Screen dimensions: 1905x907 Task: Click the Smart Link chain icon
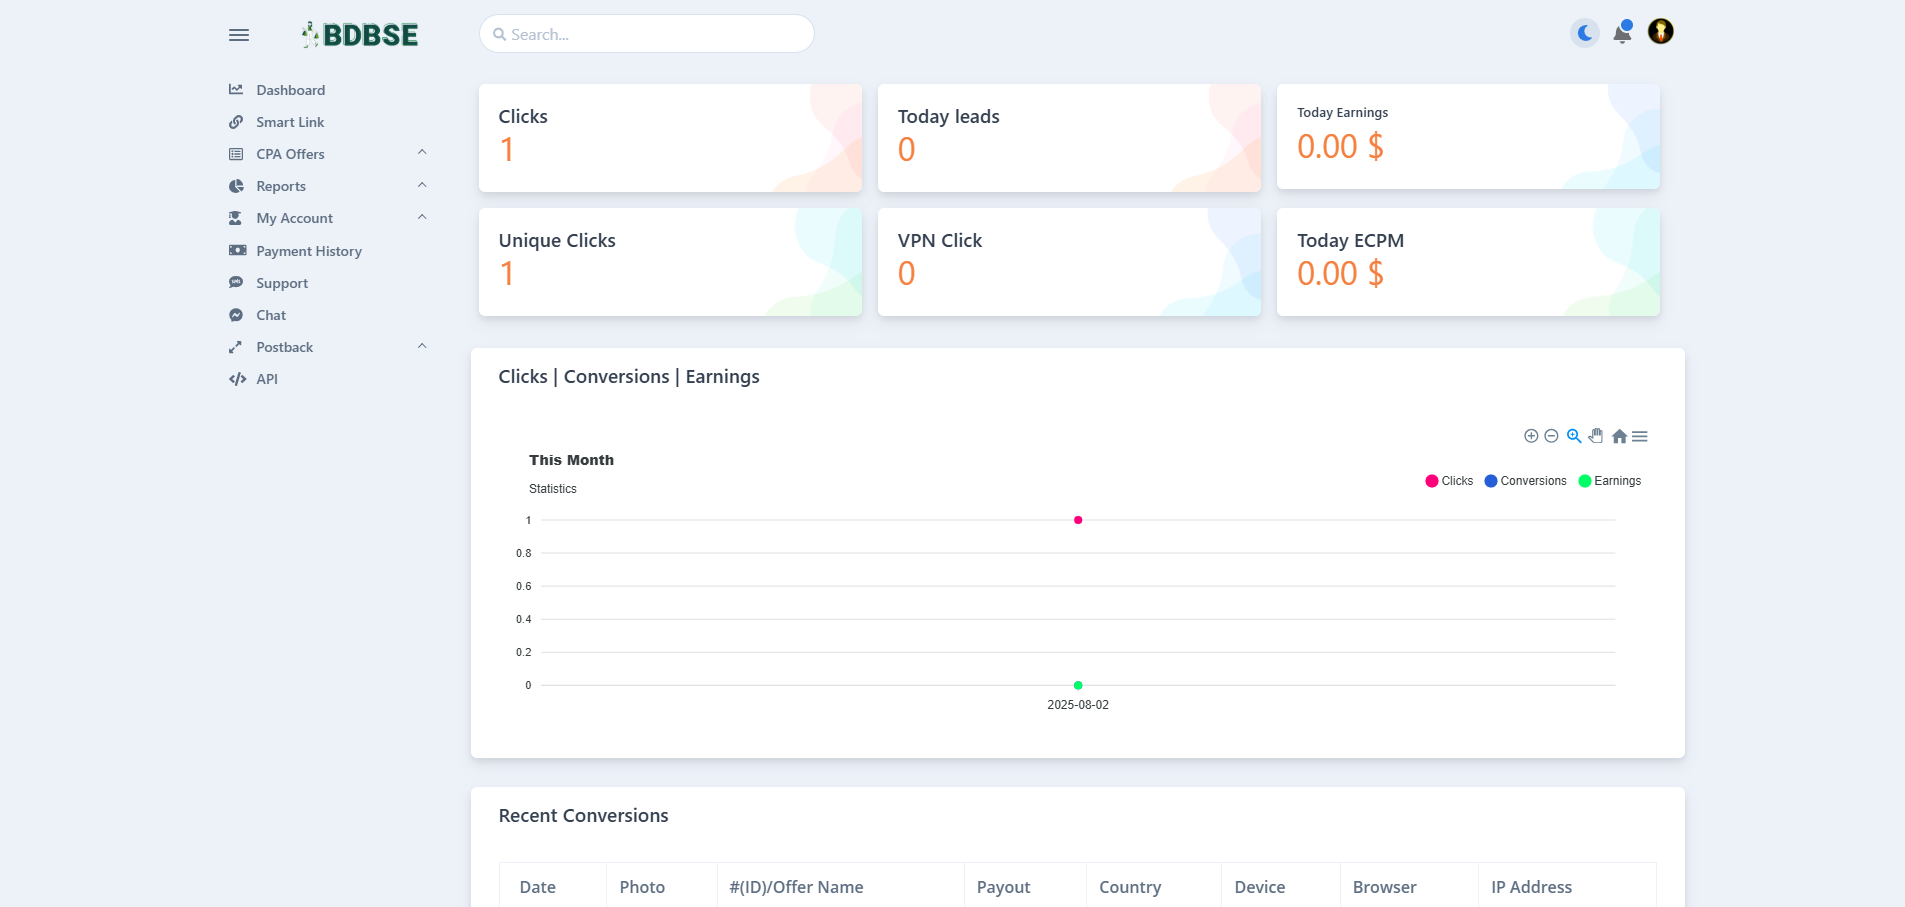click(x=236, y=122)
